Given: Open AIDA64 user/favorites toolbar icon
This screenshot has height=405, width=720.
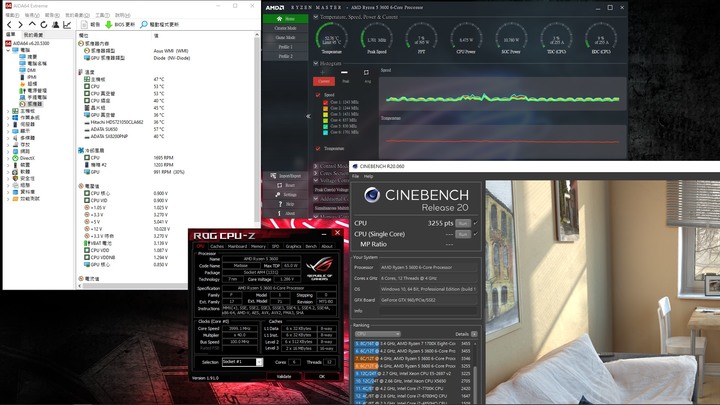Looking at the screenshot, I should [x=56, y=24].
